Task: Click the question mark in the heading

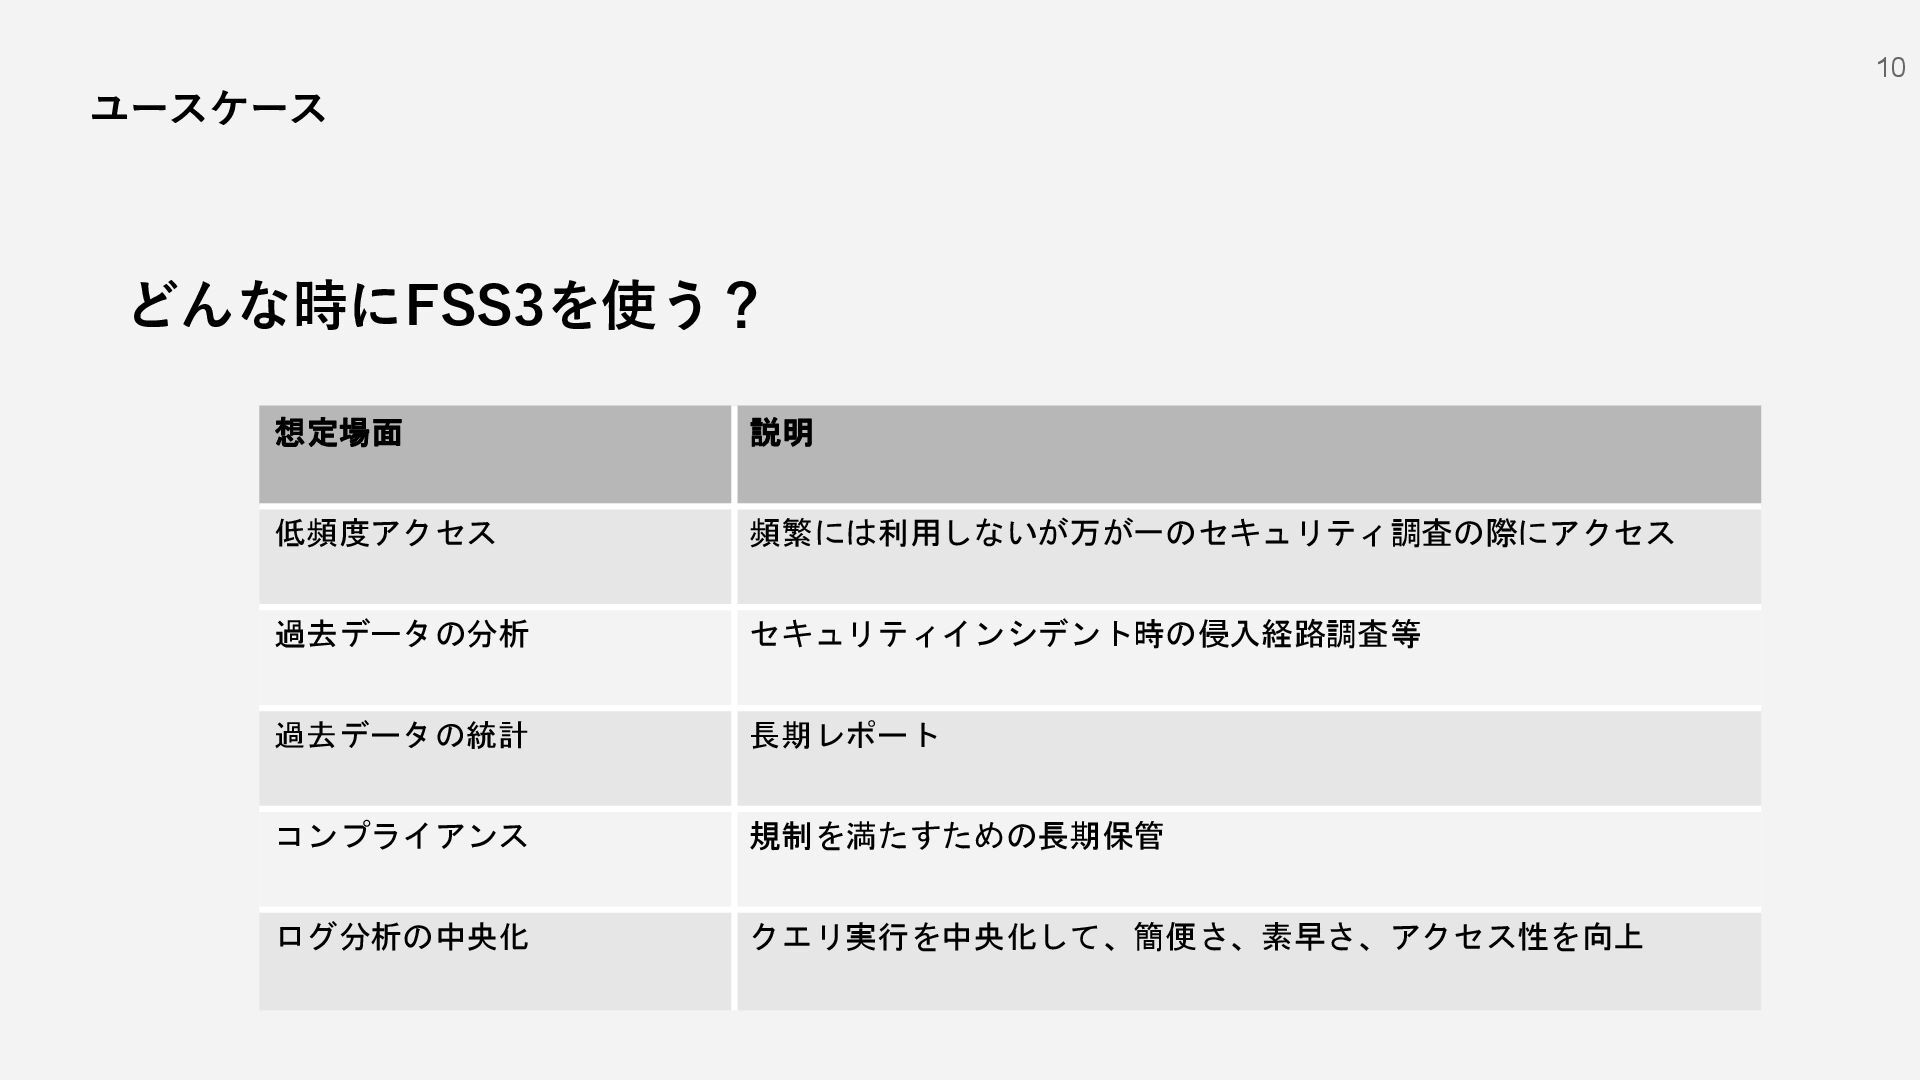Action: 741,305
